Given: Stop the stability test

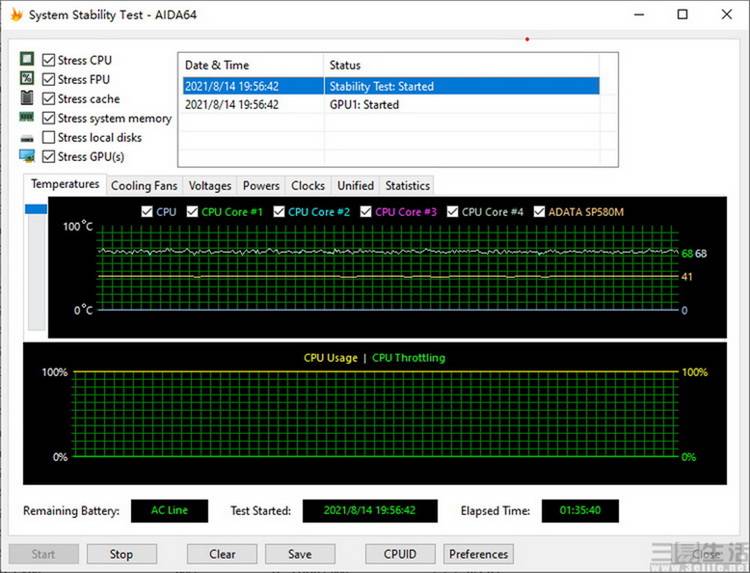Looking at the screenshot, I should (x=121, y=554).
